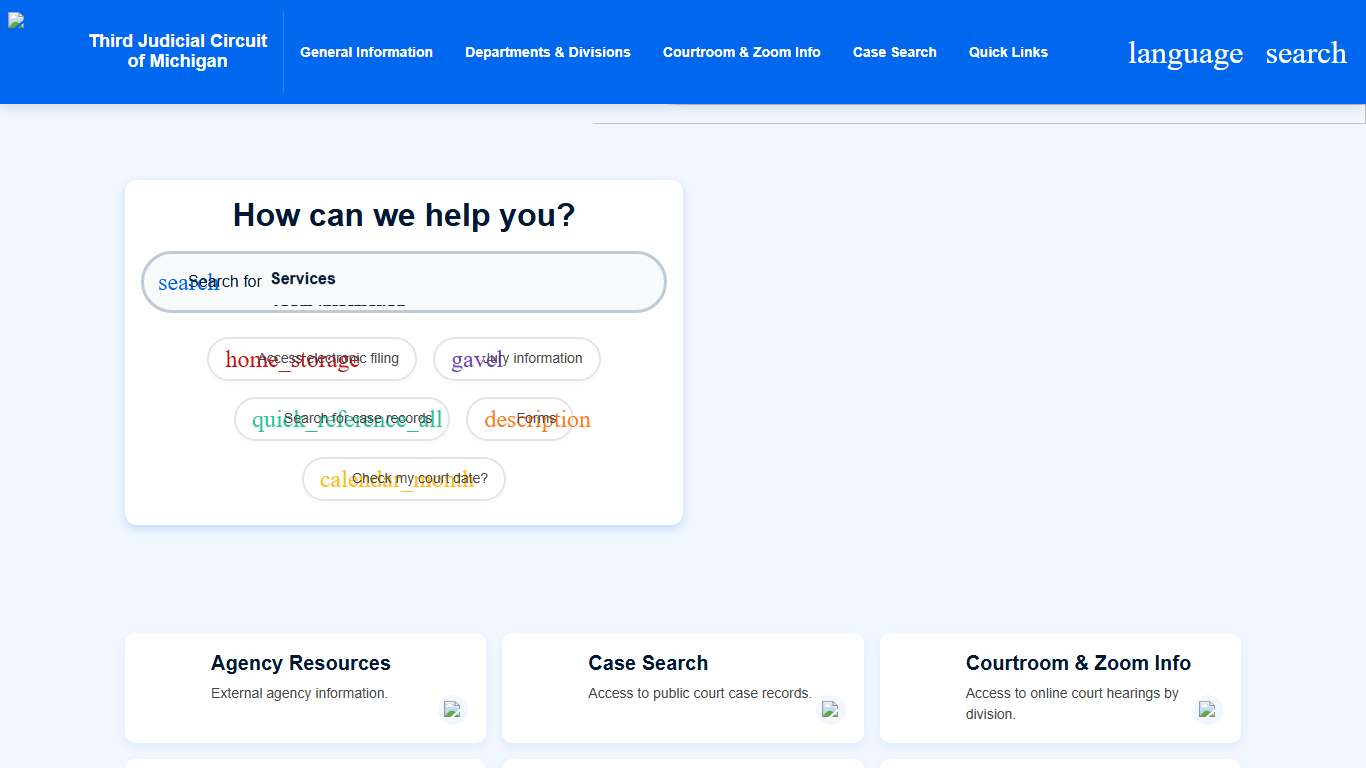
Task: Open the Agency Resources card title
Action: pos(300,663)
